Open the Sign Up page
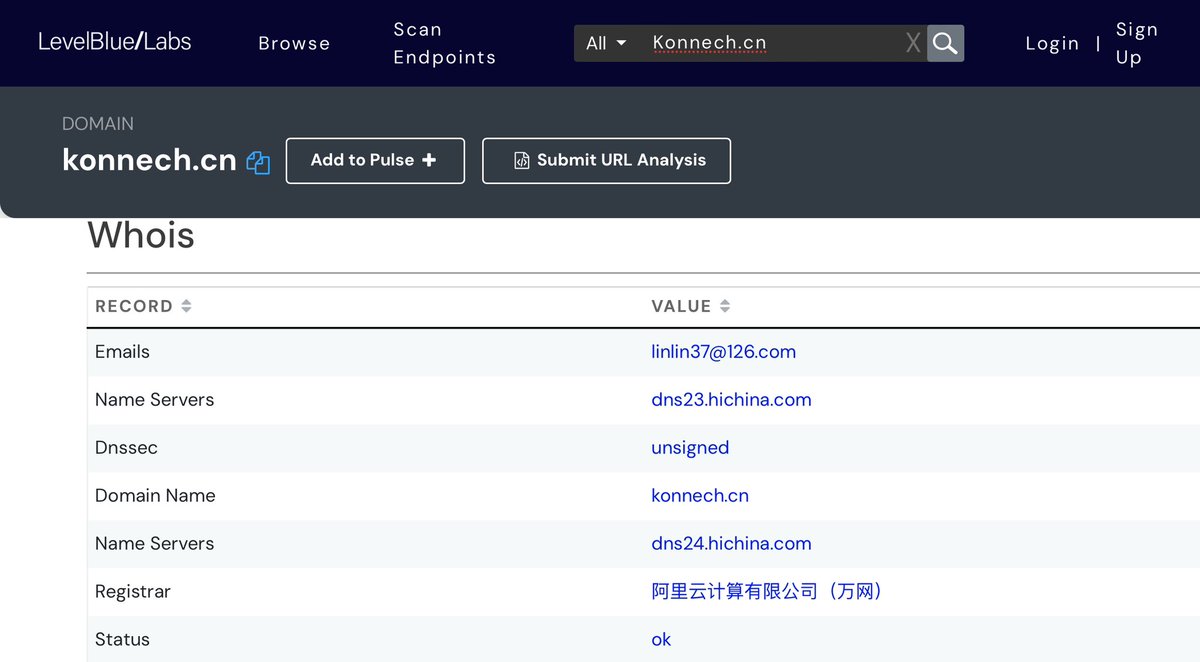The width and height of the screenshot is (1200, 662). [x=1136, y=43]
